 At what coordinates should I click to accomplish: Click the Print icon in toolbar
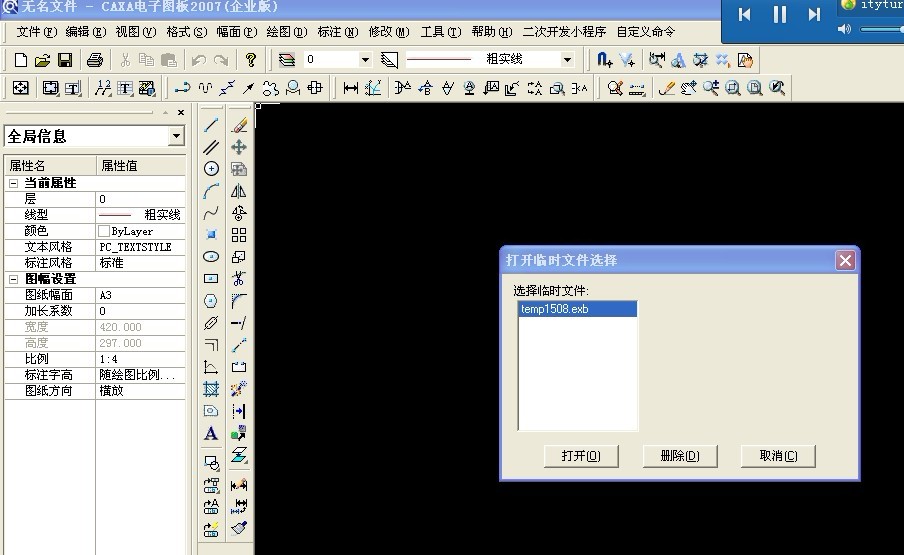point(94,60)
